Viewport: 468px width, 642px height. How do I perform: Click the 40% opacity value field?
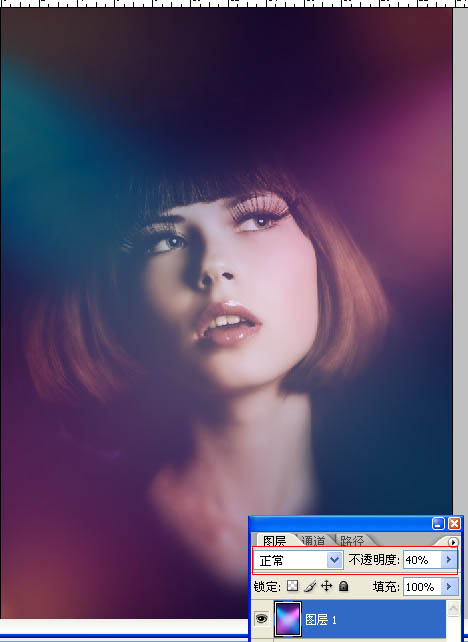click(x=423, y=560)
